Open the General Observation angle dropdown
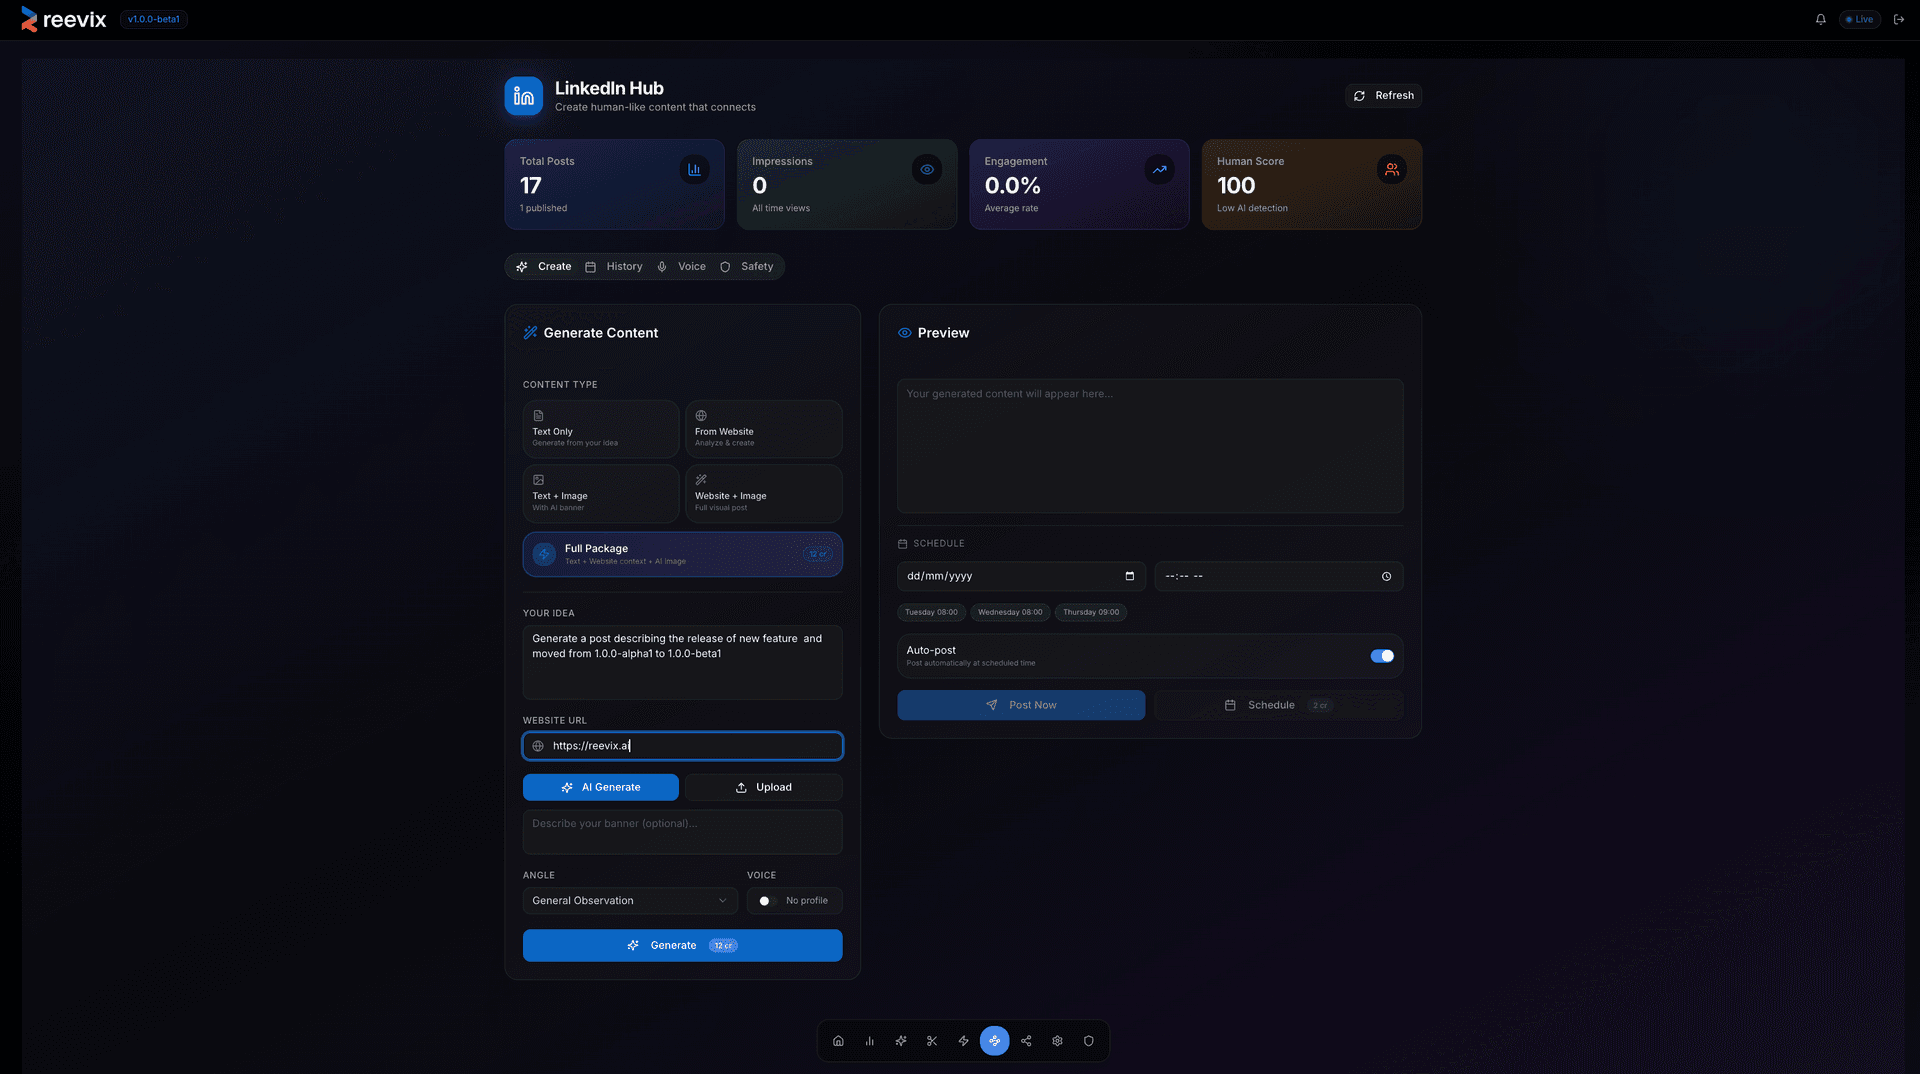The height and width of the screenshot is (1074, 1920). pyautogui.click(x=629, y=900)
